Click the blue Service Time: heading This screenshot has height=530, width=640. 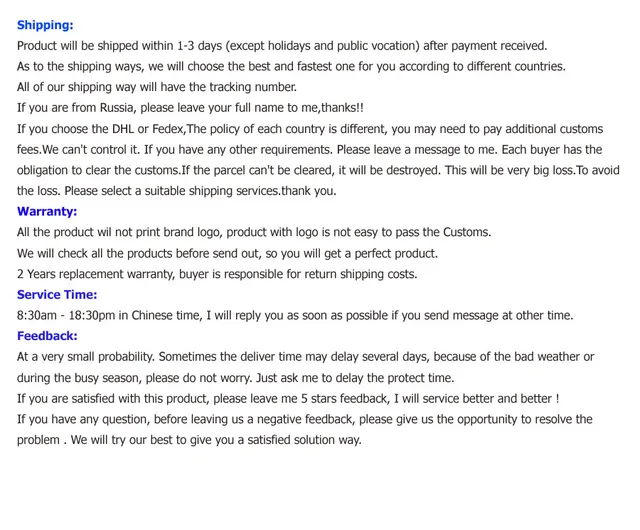[x=57, y=294]
